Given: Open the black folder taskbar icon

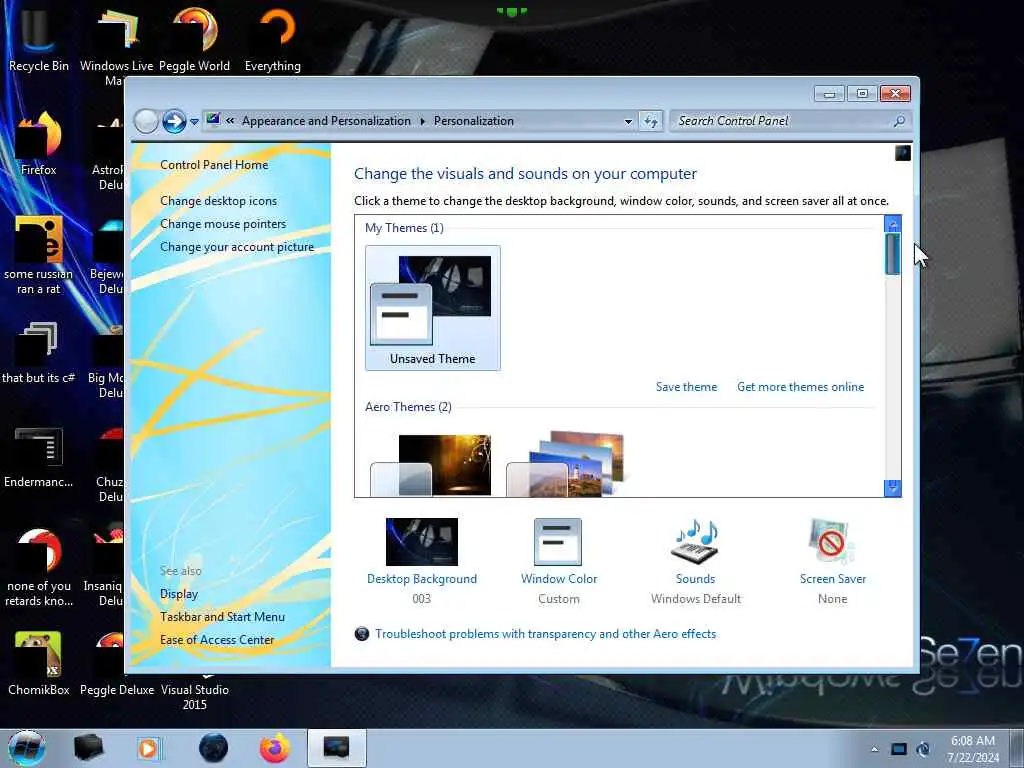Looking at the screenshot, I should (89, 748).
